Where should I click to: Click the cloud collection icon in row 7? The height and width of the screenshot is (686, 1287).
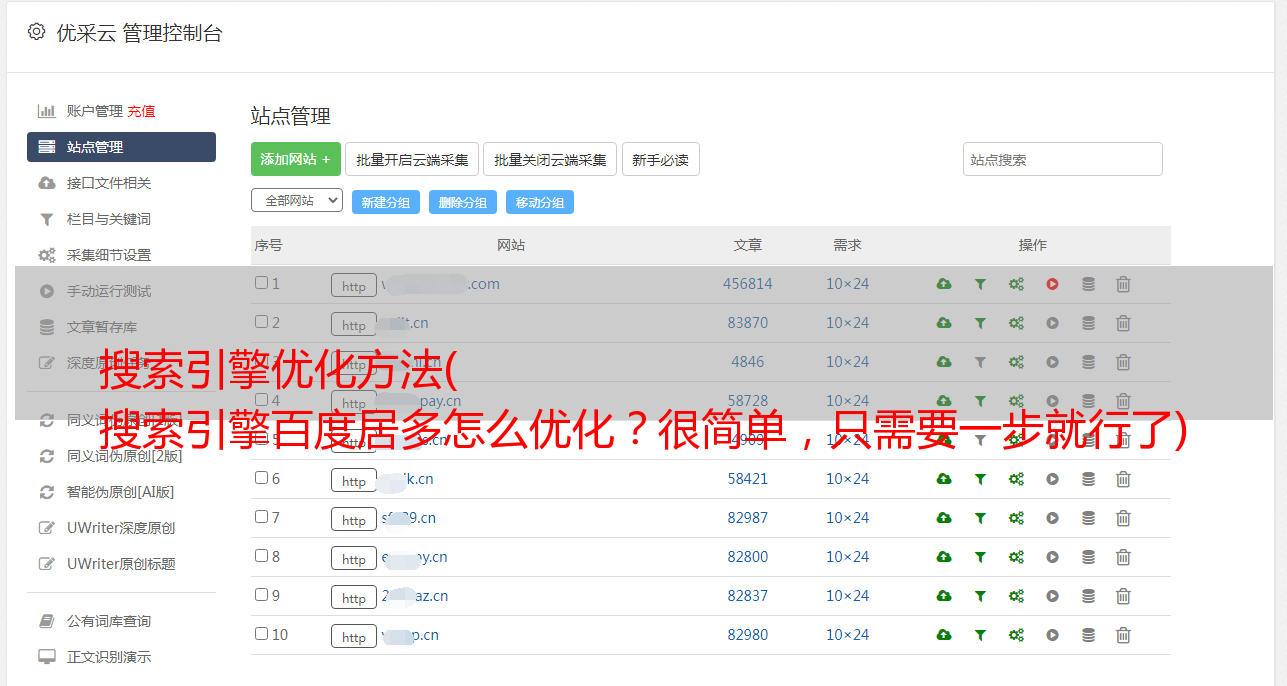[x=944, y=518]
